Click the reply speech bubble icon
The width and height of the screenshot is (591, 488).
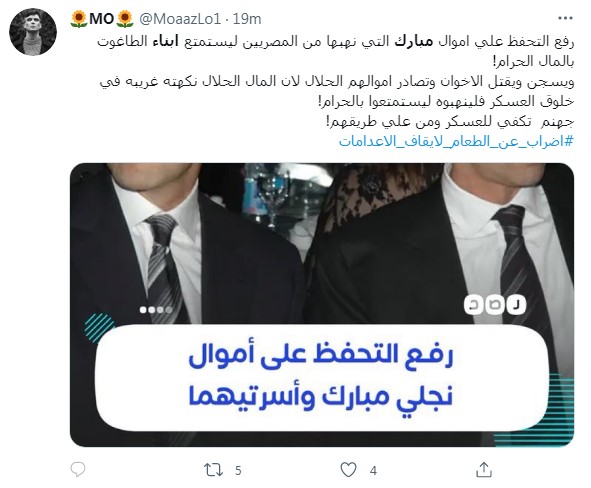tap(78, 470)
